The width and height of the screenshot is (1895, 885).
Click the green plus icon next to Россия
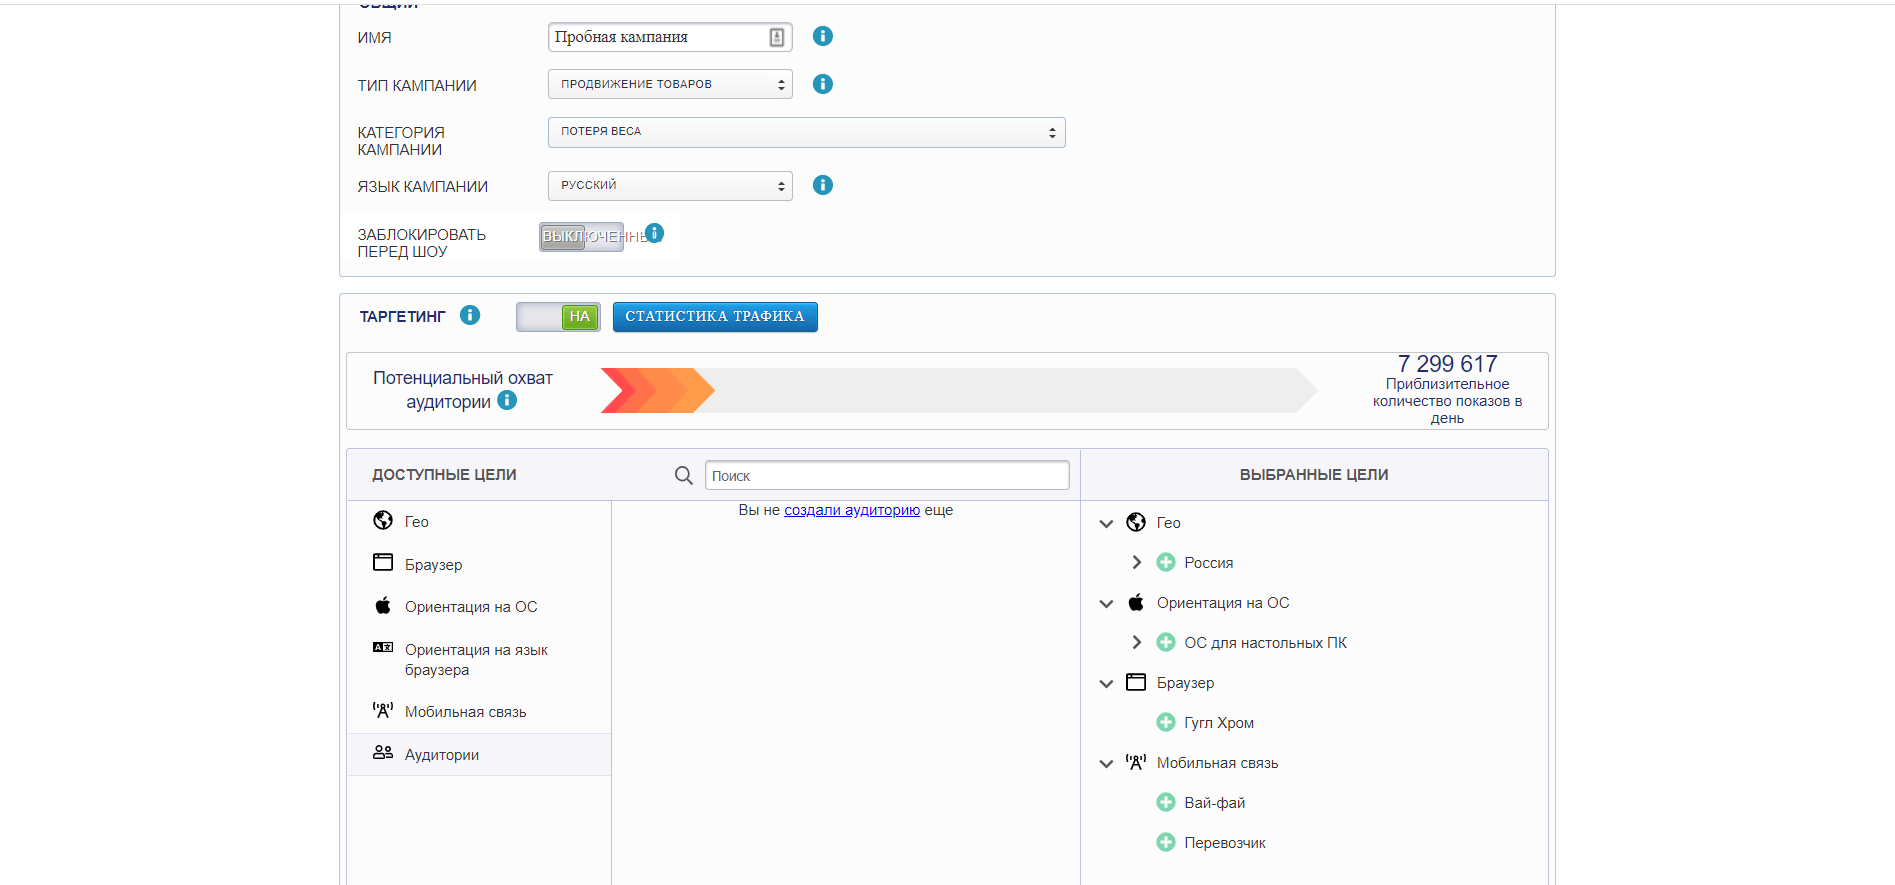[x=1165, y=562]
